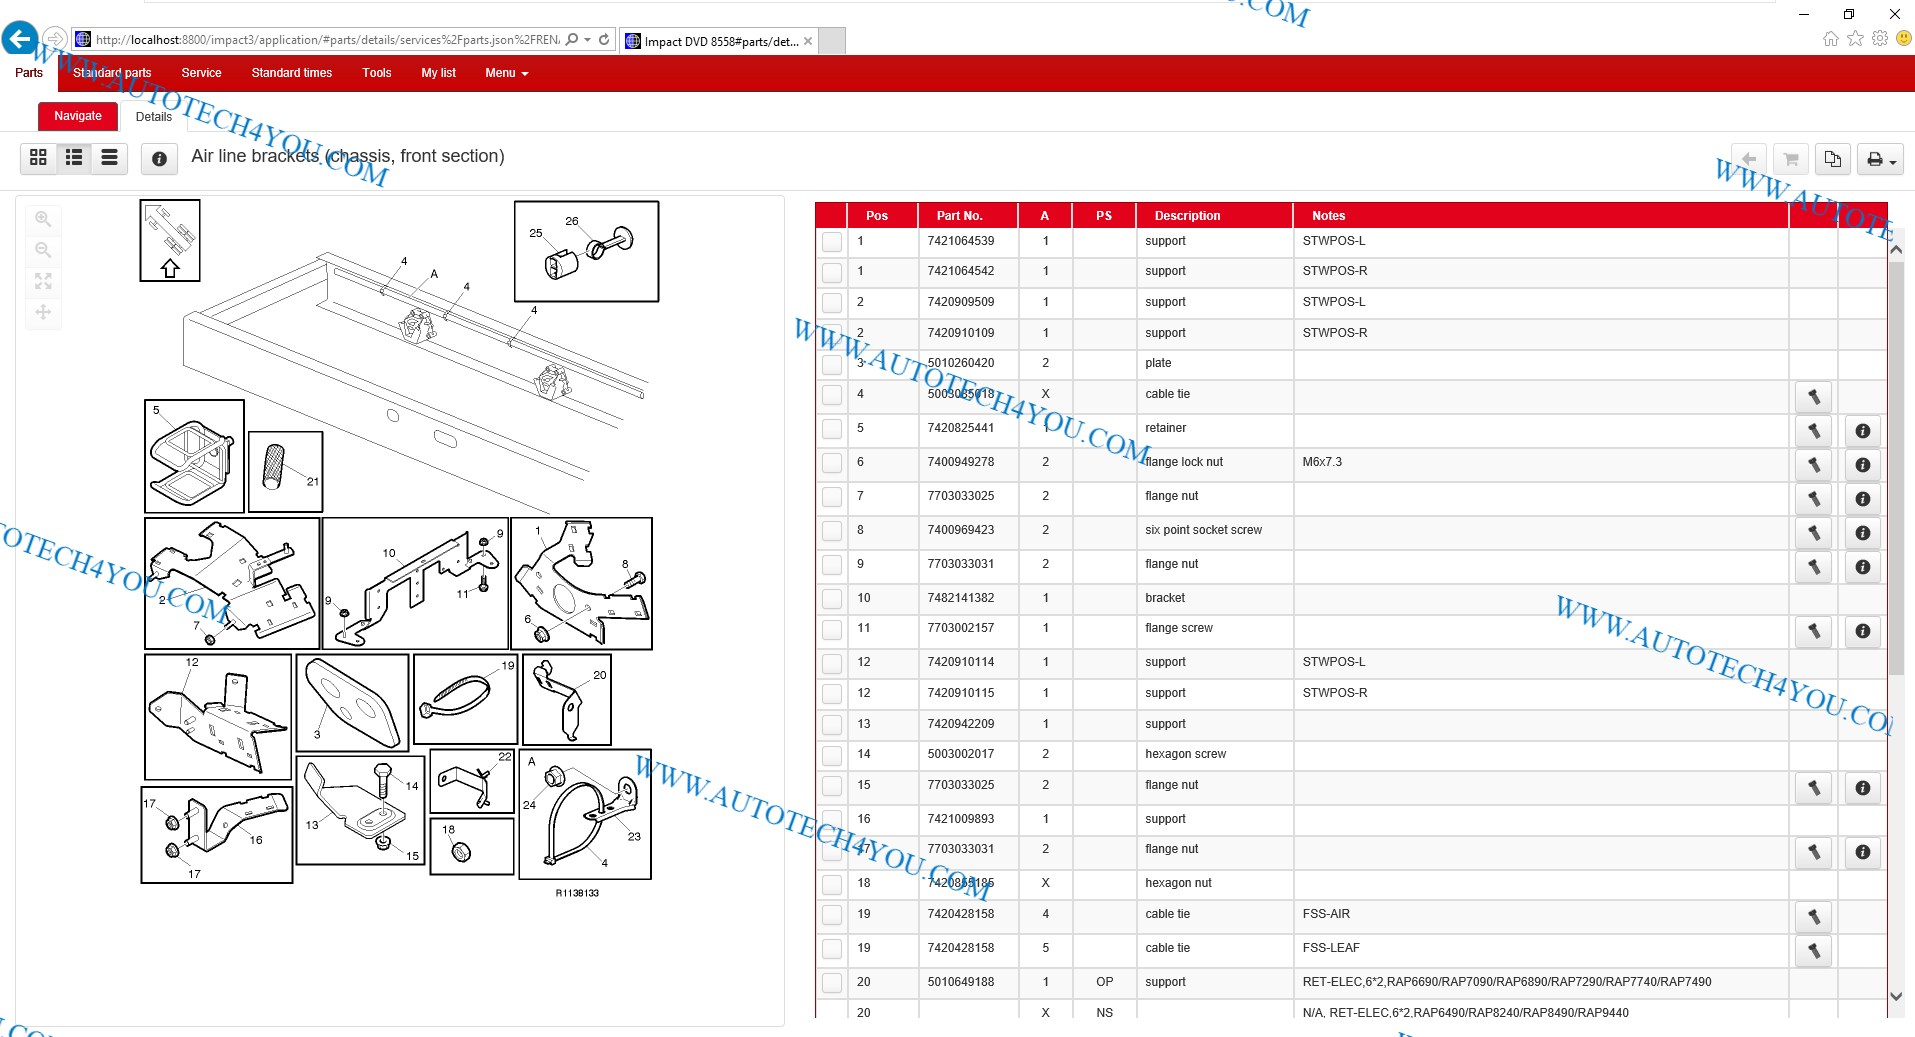The width and height of the screenshot is (1915, 1037).
Task: Open the Standard times menu
Action: click(x=291, y=73)
